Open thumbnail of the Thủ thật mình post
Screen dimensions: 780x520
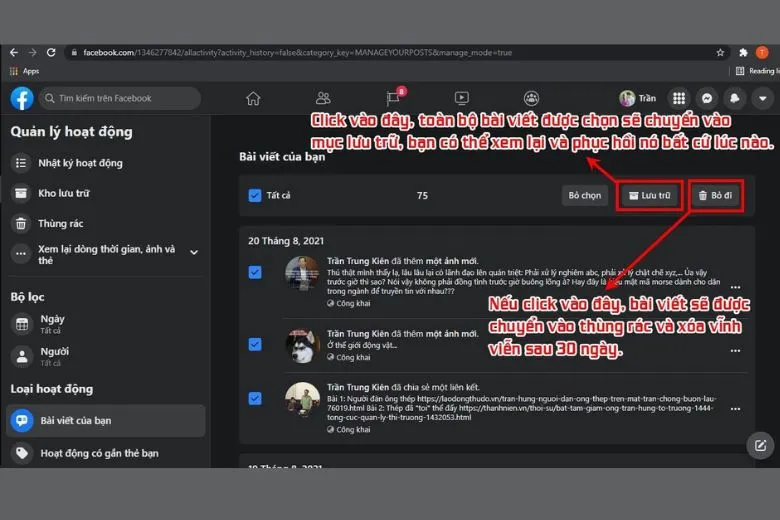[302, 273]
